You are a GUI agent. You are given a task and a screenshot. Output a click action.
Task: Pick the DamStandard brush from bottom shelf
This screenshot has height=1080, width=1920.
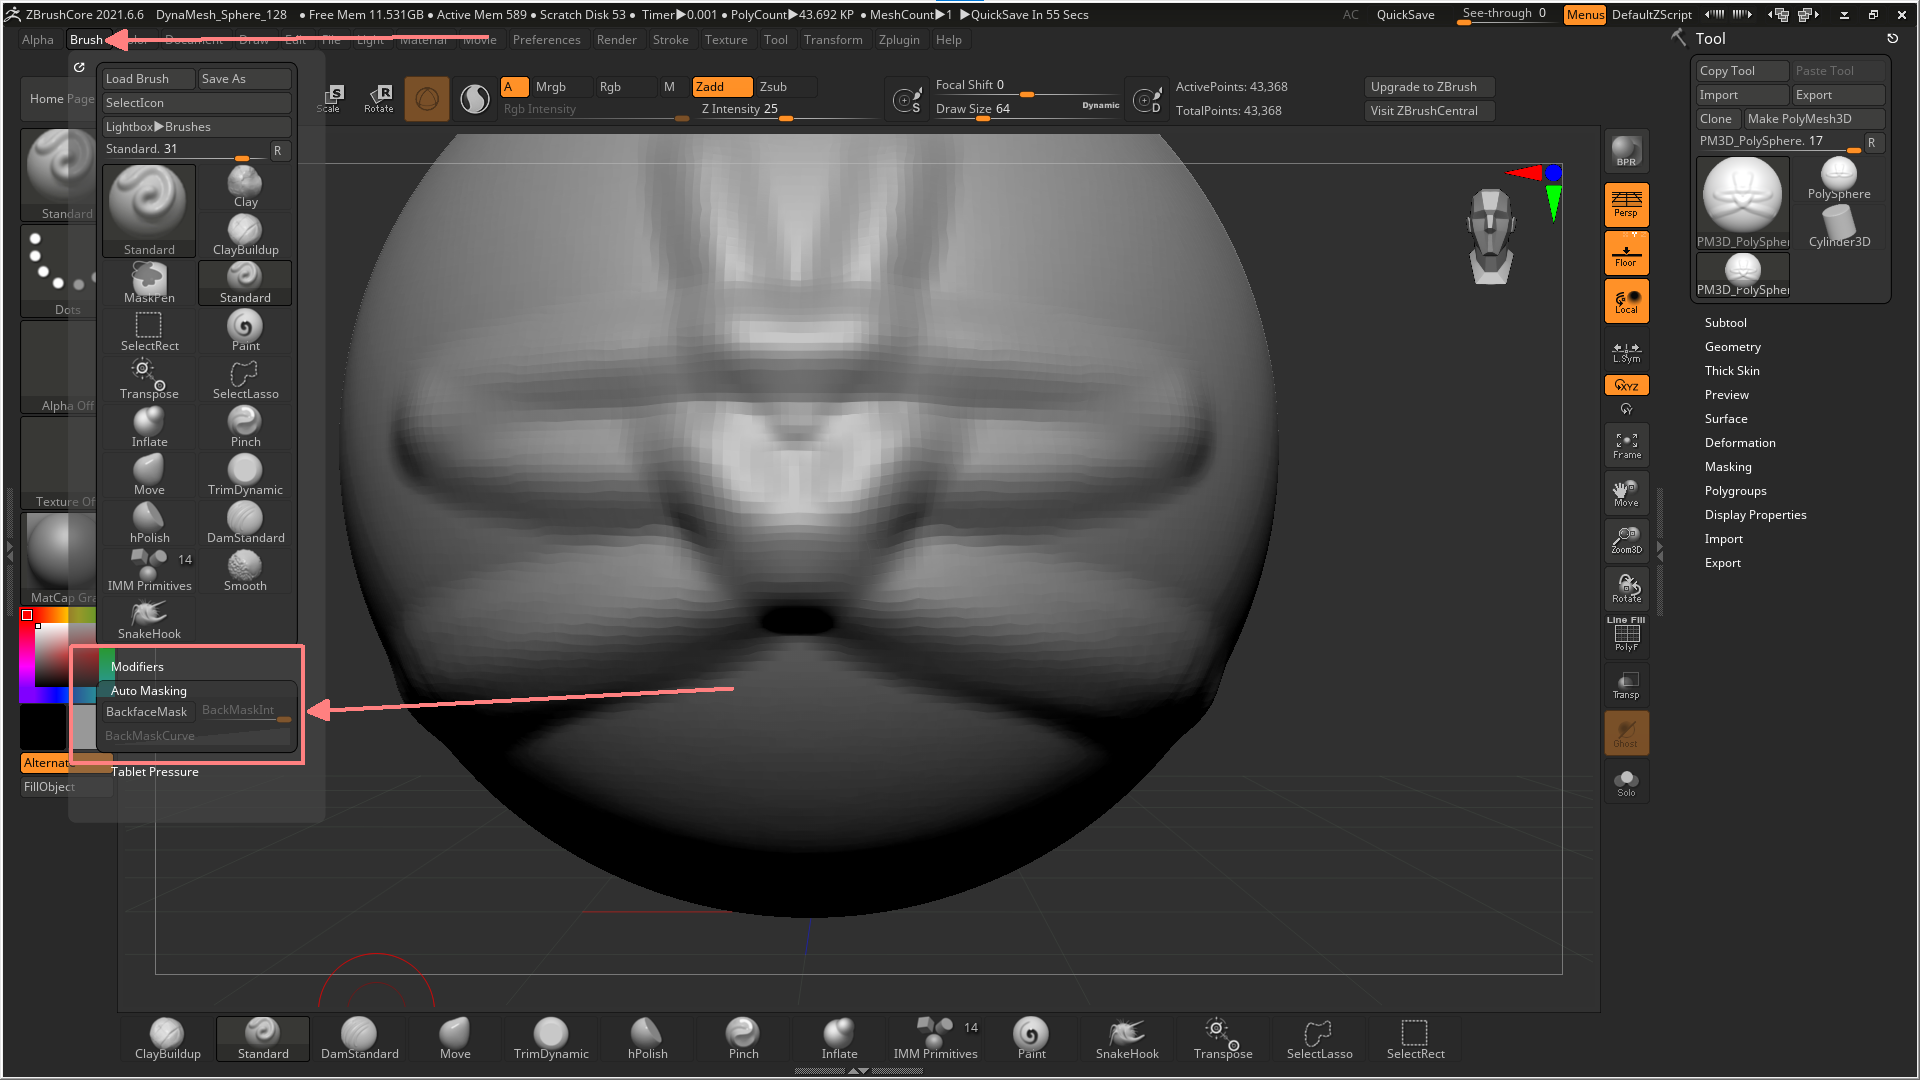(359, 1038)
